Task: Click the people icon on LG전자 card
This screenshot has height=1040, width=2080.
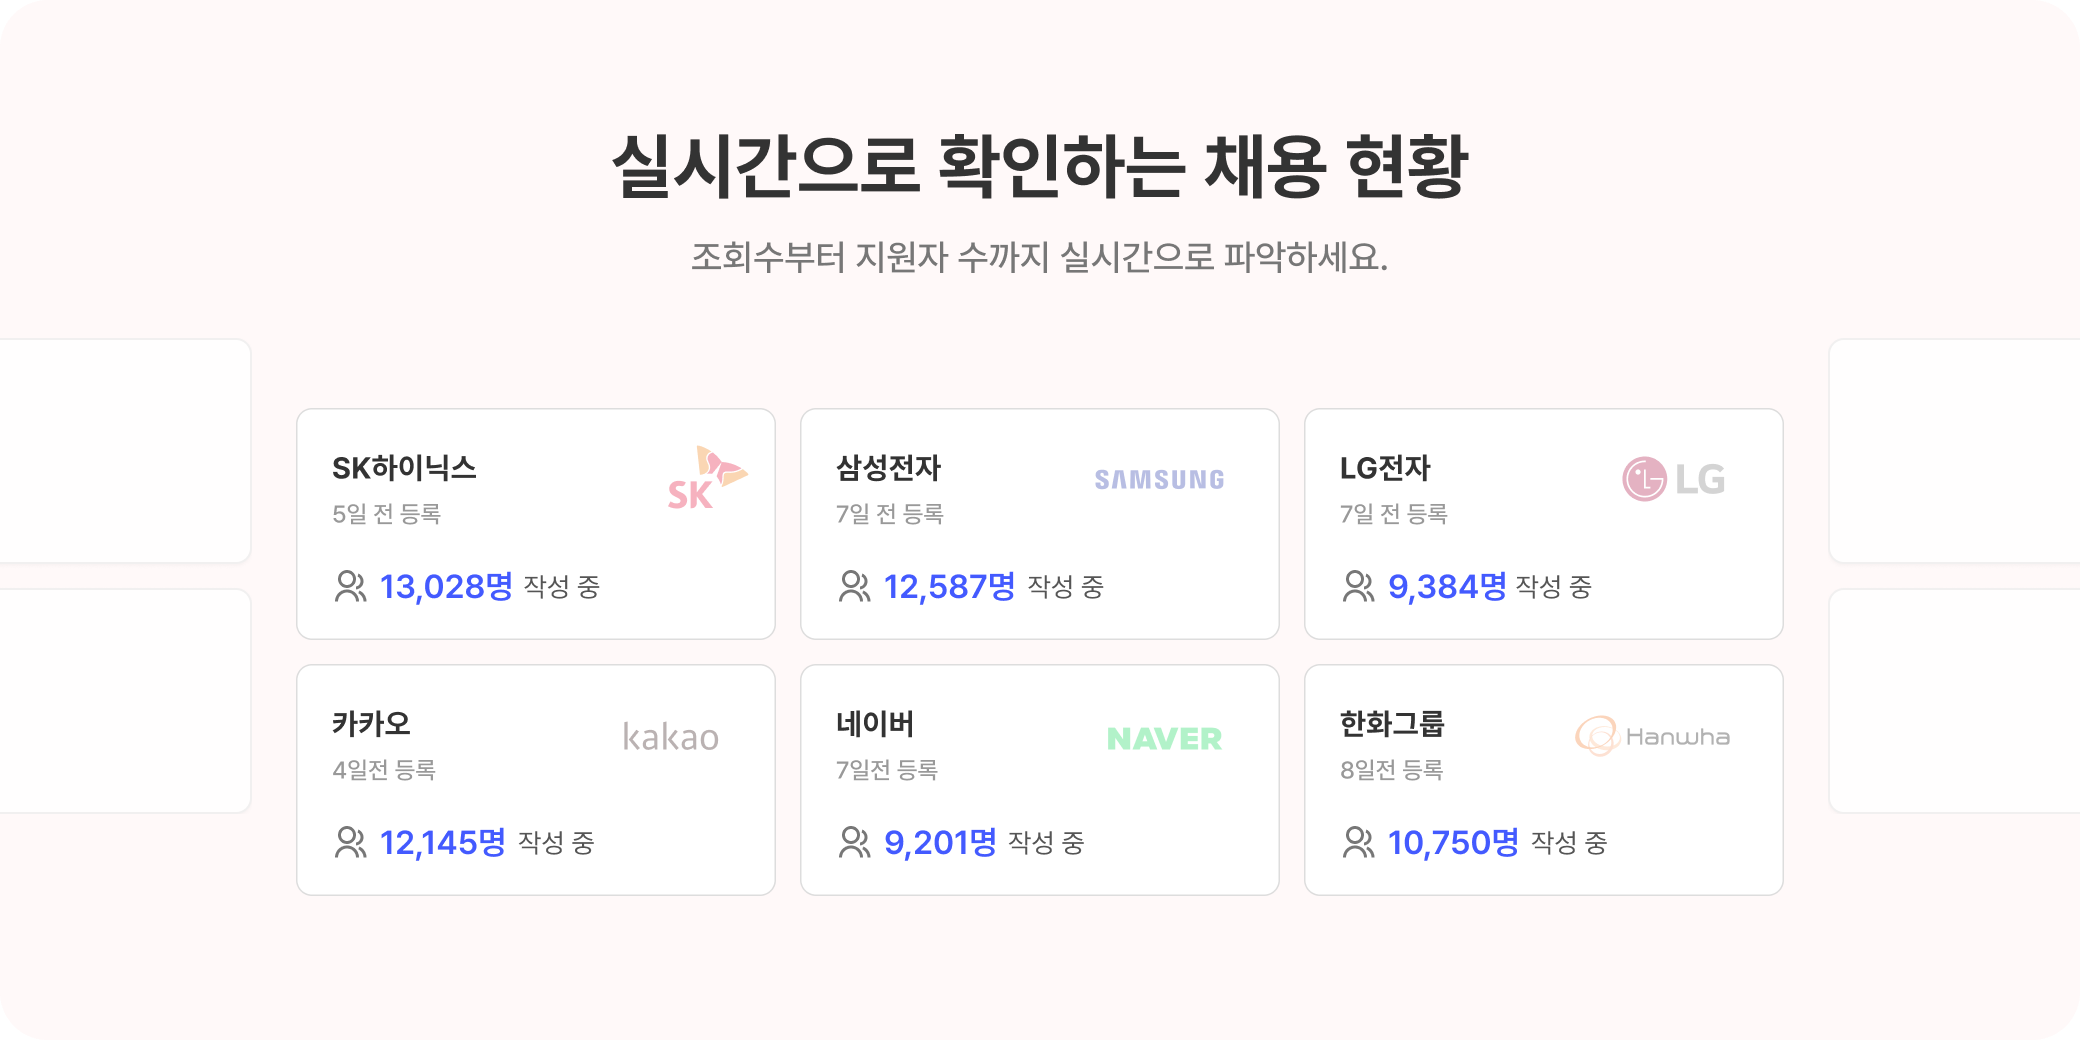Action: click(x=1358, y=587)
